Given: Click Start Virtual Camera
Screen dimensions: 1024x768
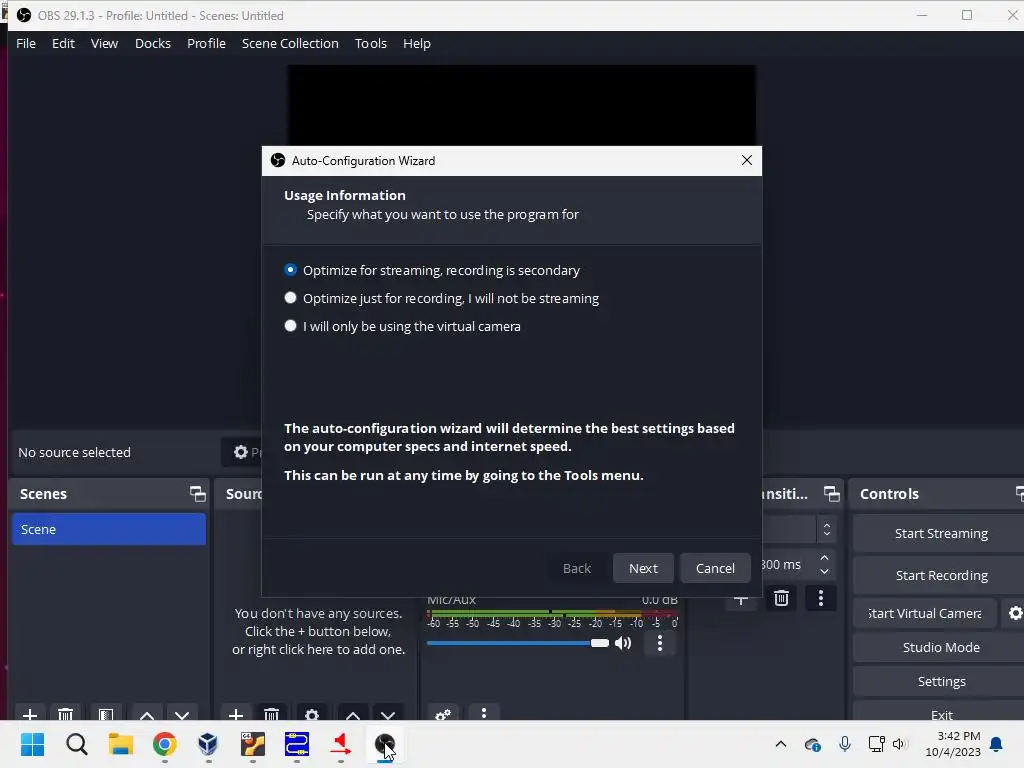Looking at the screenshot, I should [925, 613].
